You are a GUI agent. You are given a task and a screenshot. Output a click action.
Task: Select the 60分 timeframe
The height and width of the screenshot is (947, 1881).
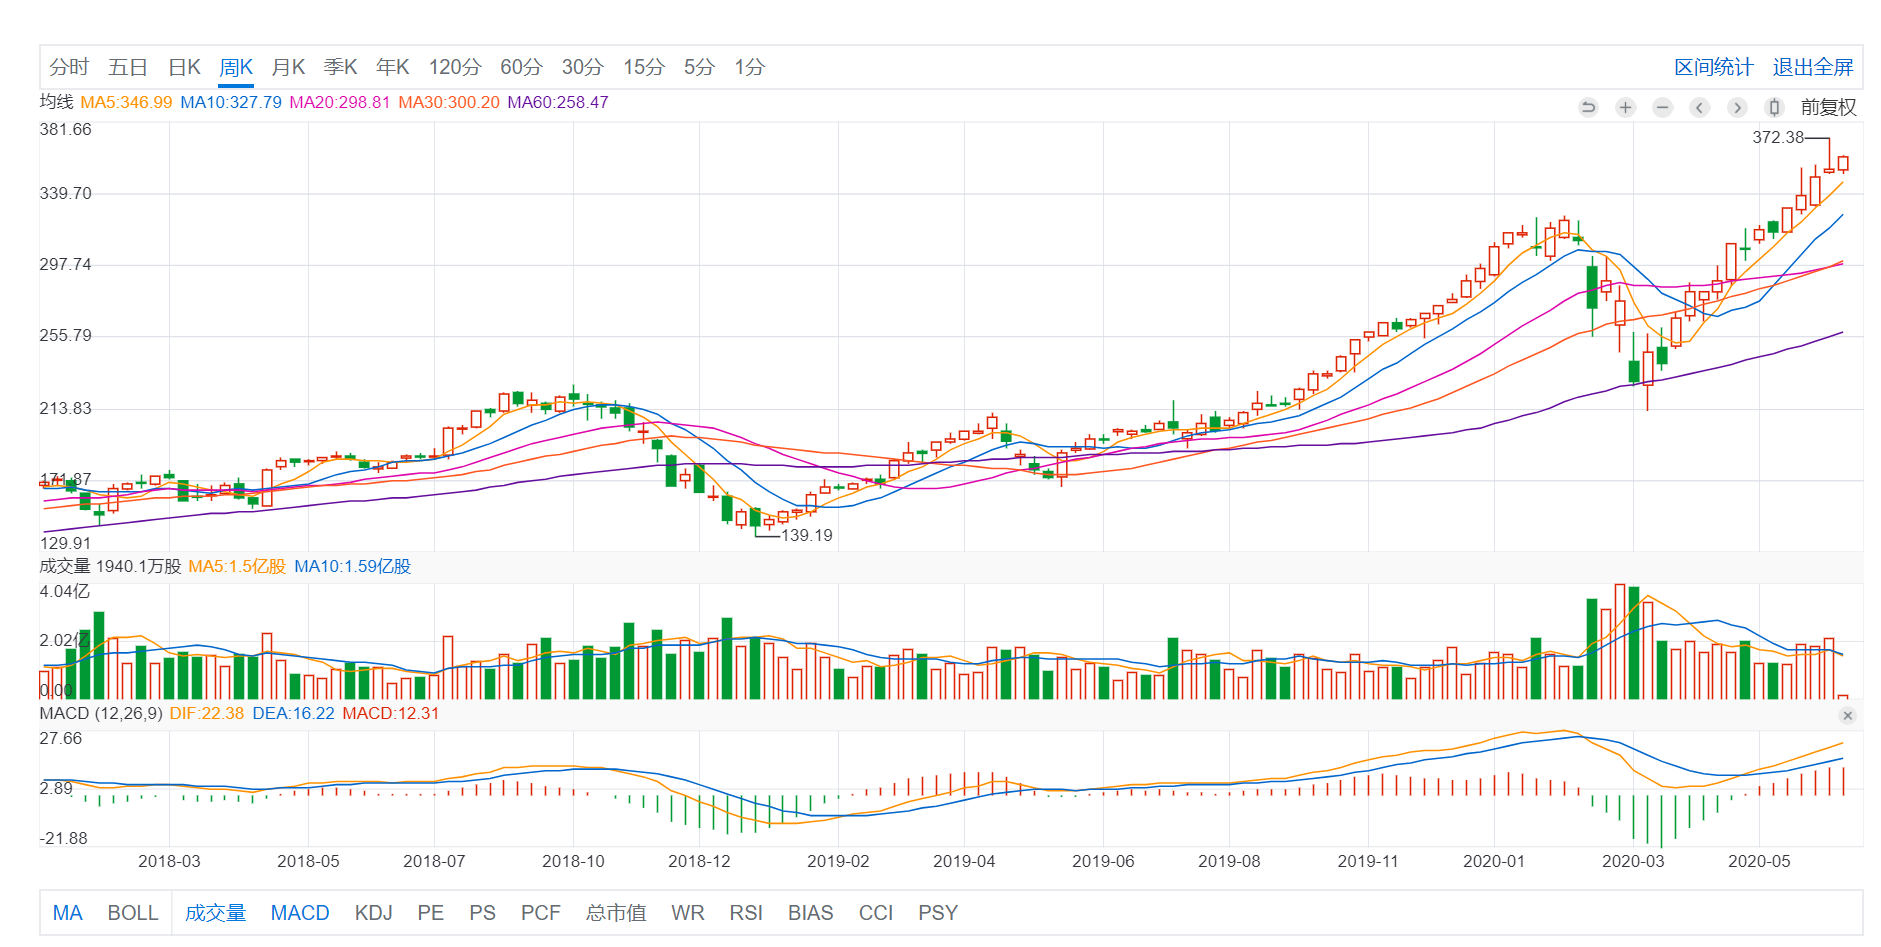pos(521,67)
